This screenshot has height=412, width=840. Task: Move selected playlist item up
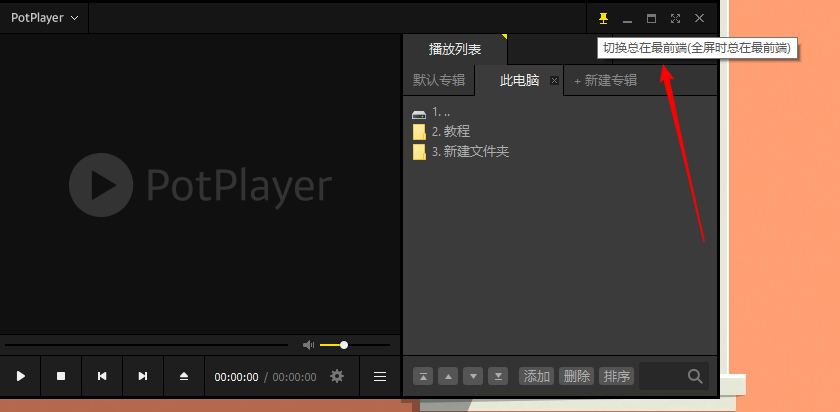pyautogui.click(x=448, y=376)
